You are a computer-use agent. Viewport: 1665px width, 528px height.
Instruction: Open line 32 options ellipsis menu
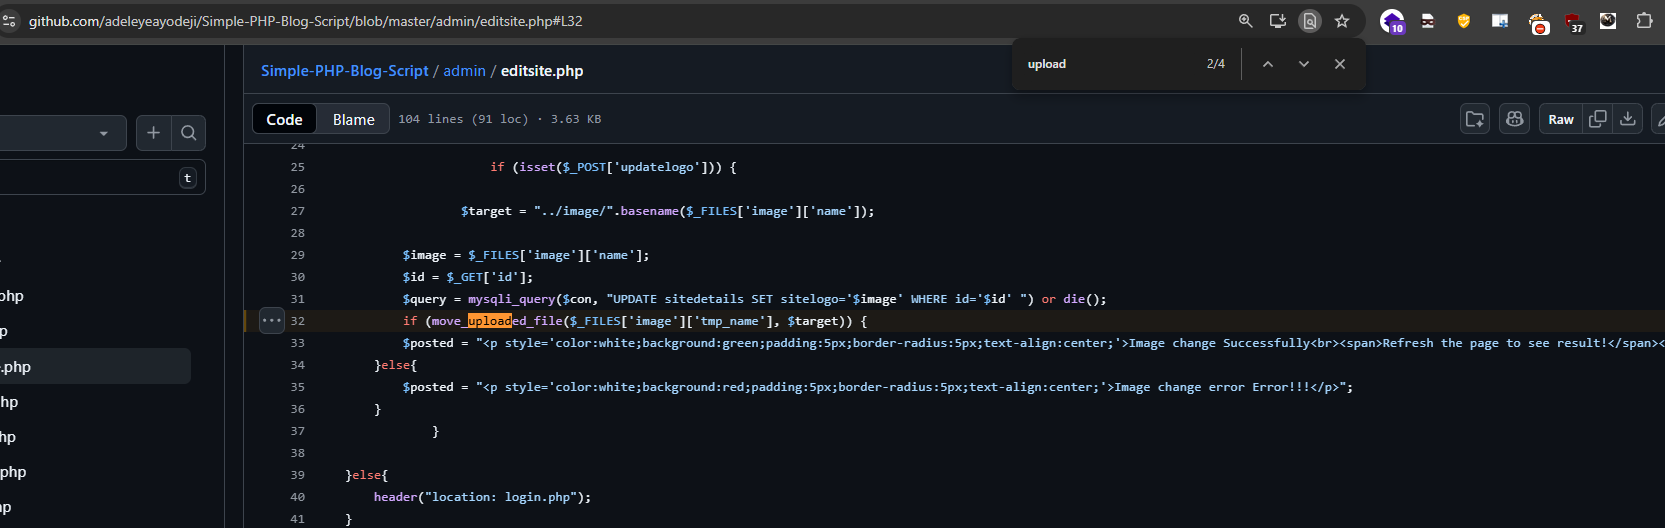[x=272, y=321]
